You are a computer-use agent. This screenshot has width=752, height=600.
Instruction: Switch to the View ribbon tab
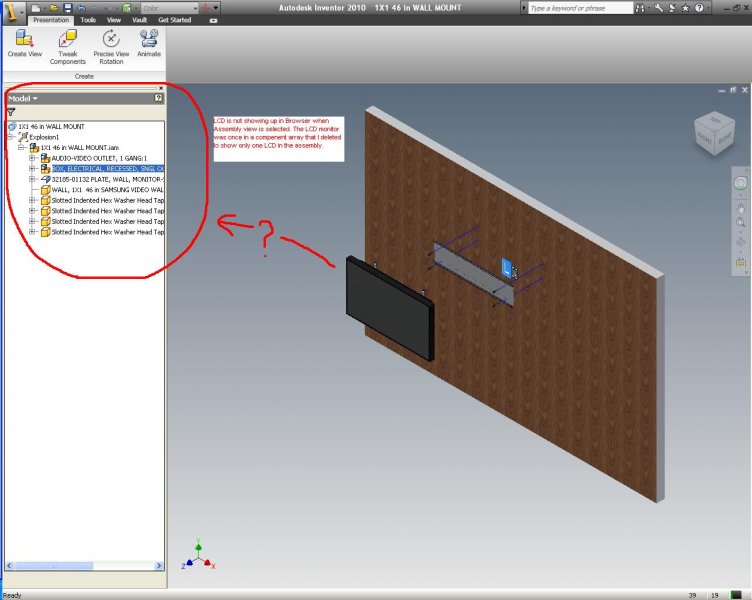click(x=114, y=20)
